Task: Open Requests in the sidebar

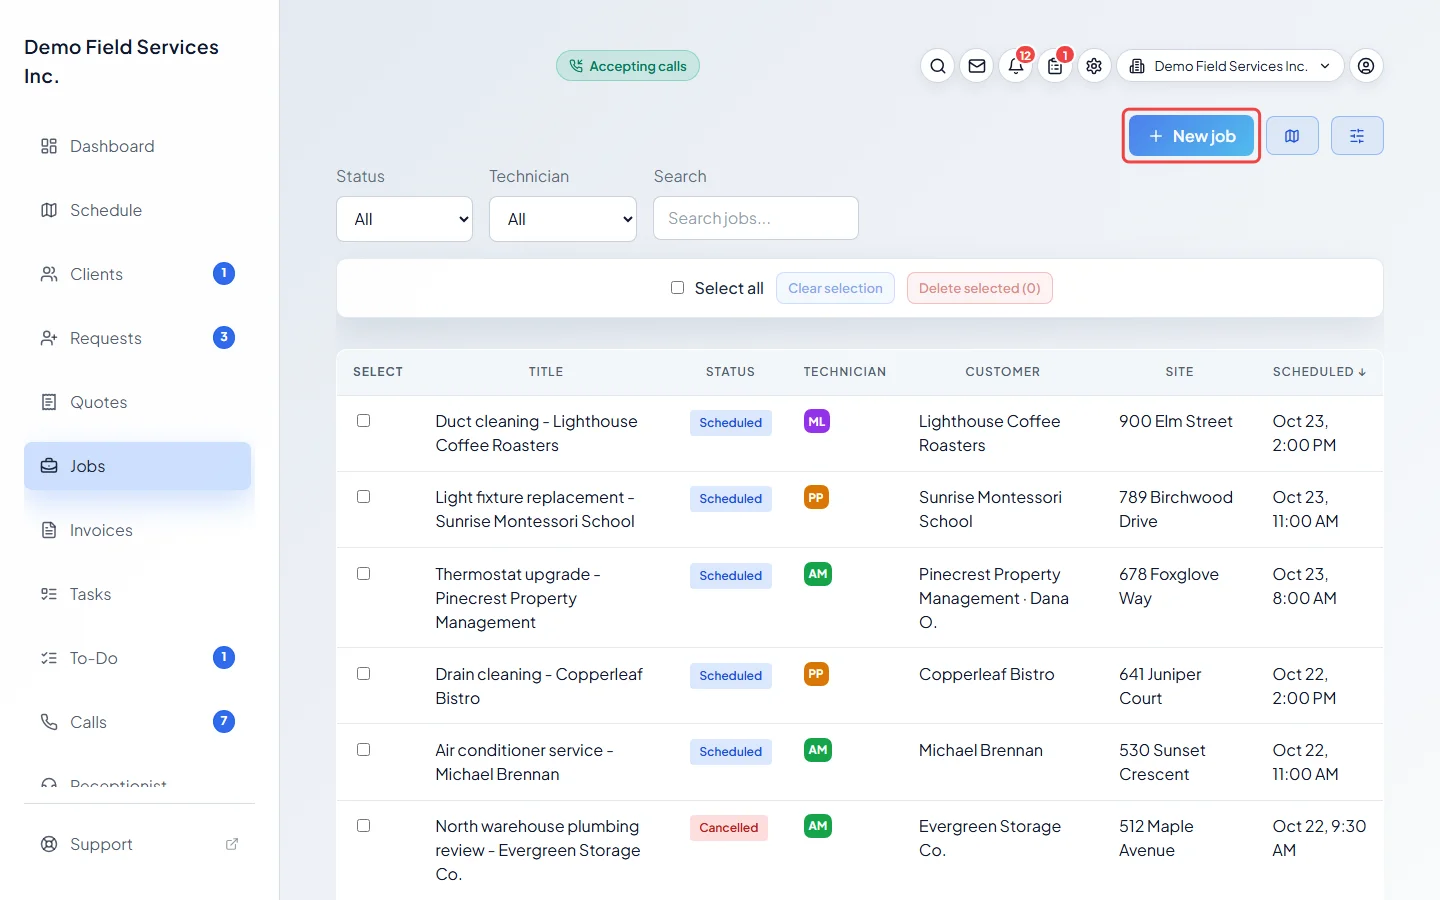Action: tap(138, 338)
